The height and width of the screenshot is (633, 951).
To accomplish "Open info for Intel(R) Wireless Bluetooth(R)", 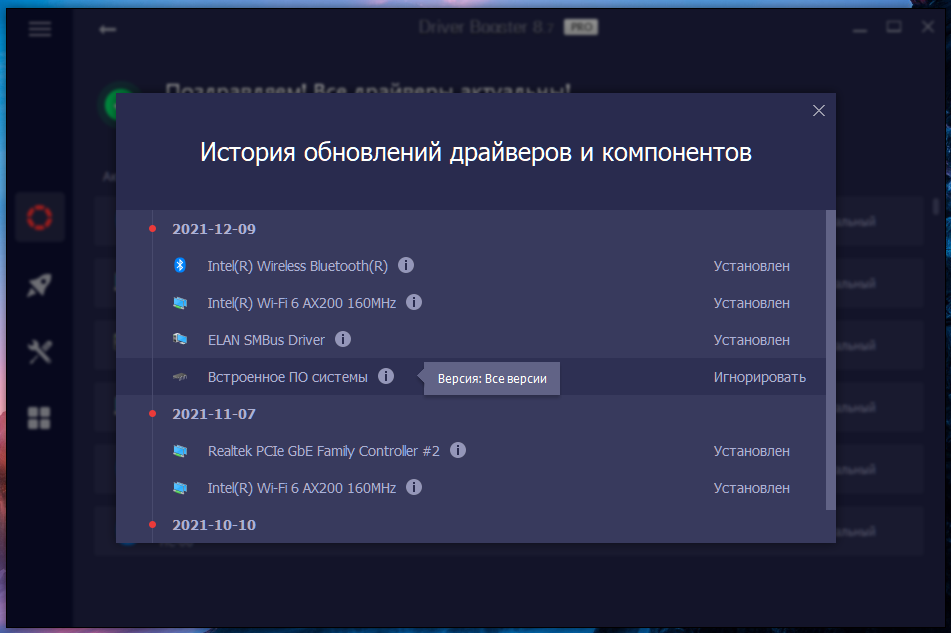I will pos(406,265).
